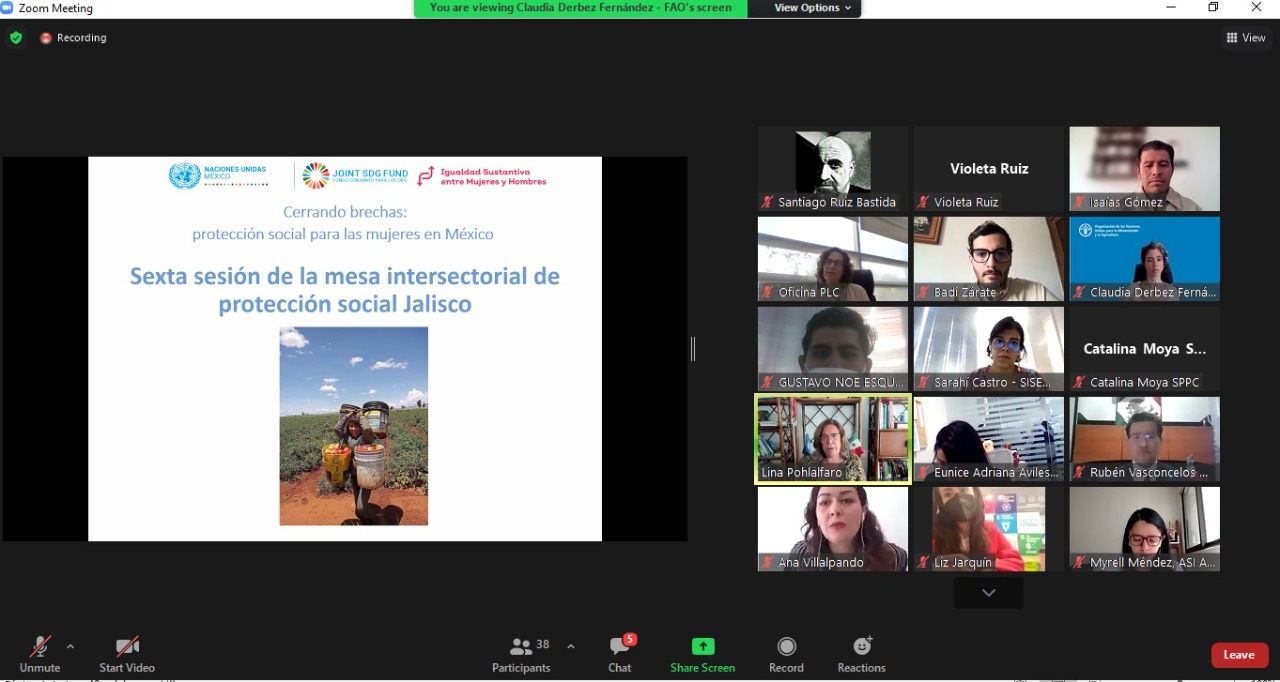Image resolution: width=1280 pixels, height=682 pixels.
Task: Show more participants with down chevron
Action: coord(988,593)
